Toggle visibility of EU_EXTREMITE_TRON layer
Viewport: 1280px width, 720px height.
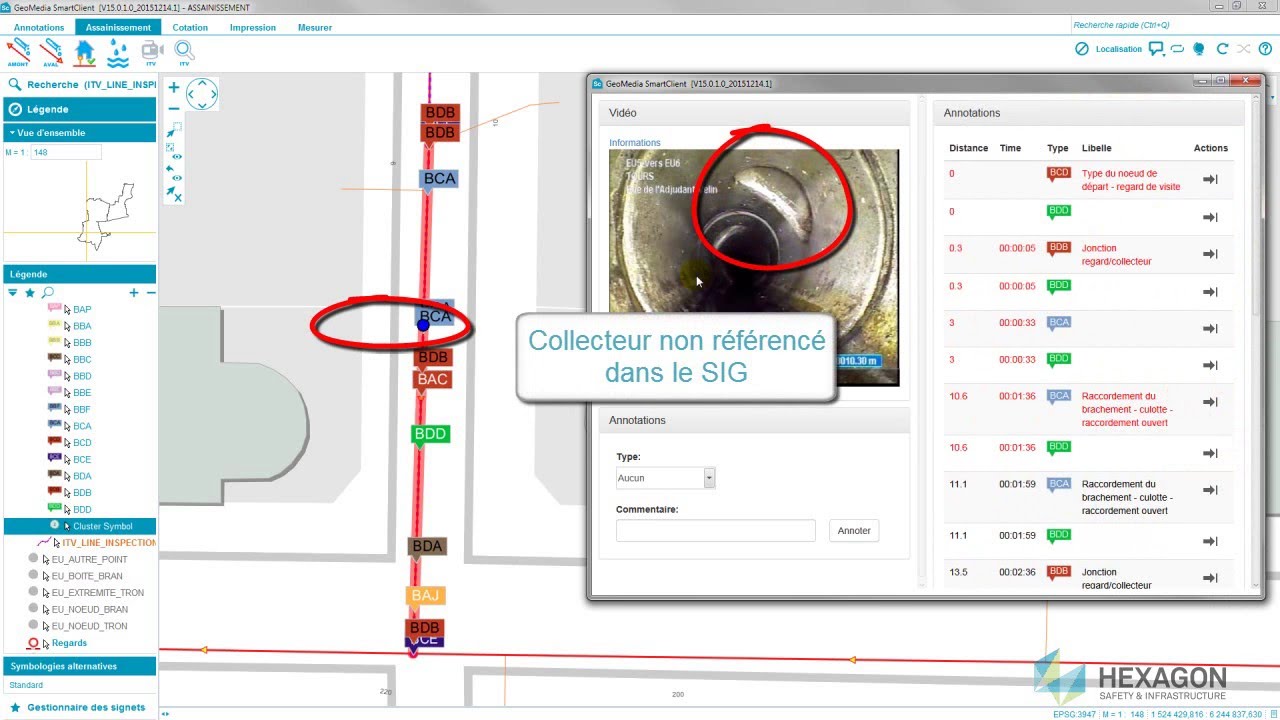[x=33, y=592]
